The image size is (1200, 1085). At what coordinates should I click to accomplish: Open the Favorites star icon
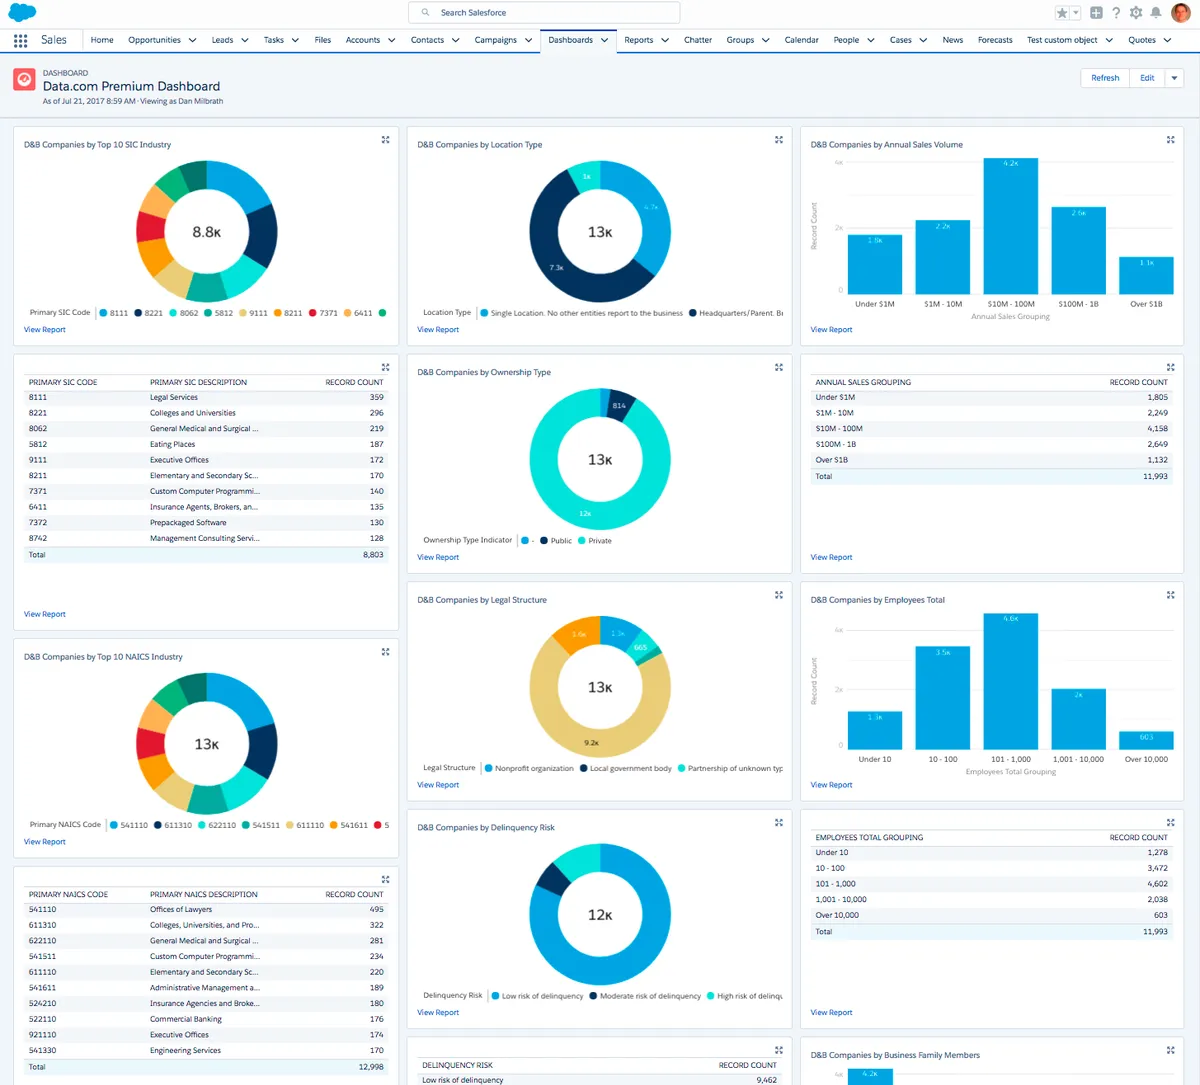coord(1062,13)
